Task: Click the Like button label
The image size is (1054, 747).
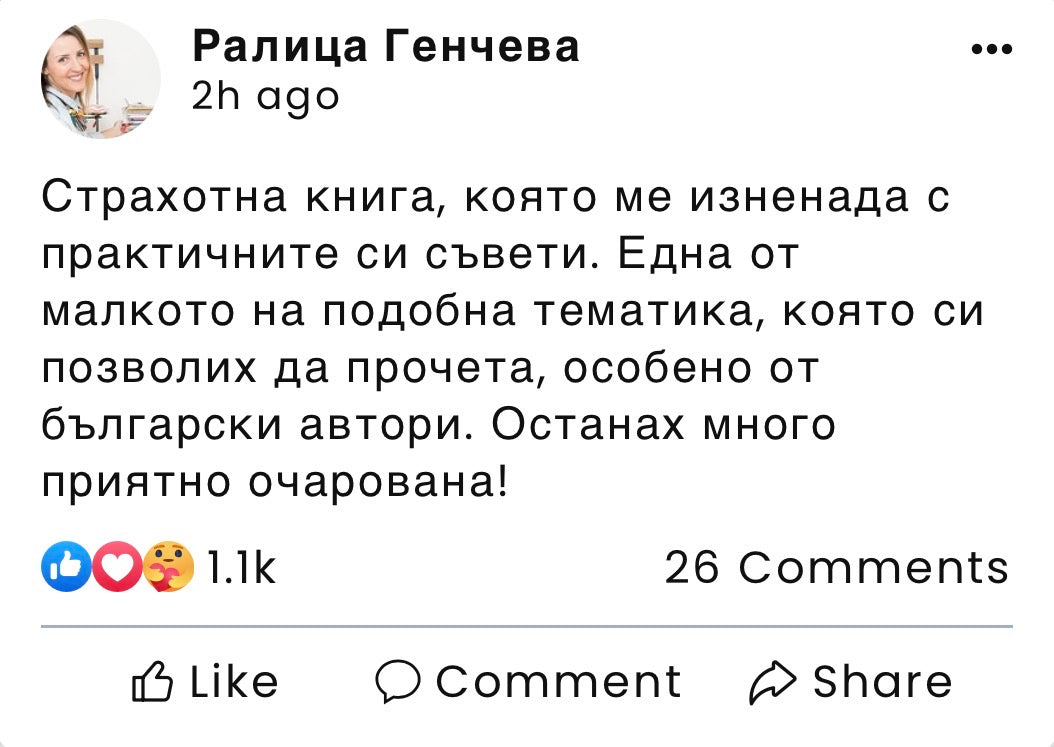Action: coord(234,682)
